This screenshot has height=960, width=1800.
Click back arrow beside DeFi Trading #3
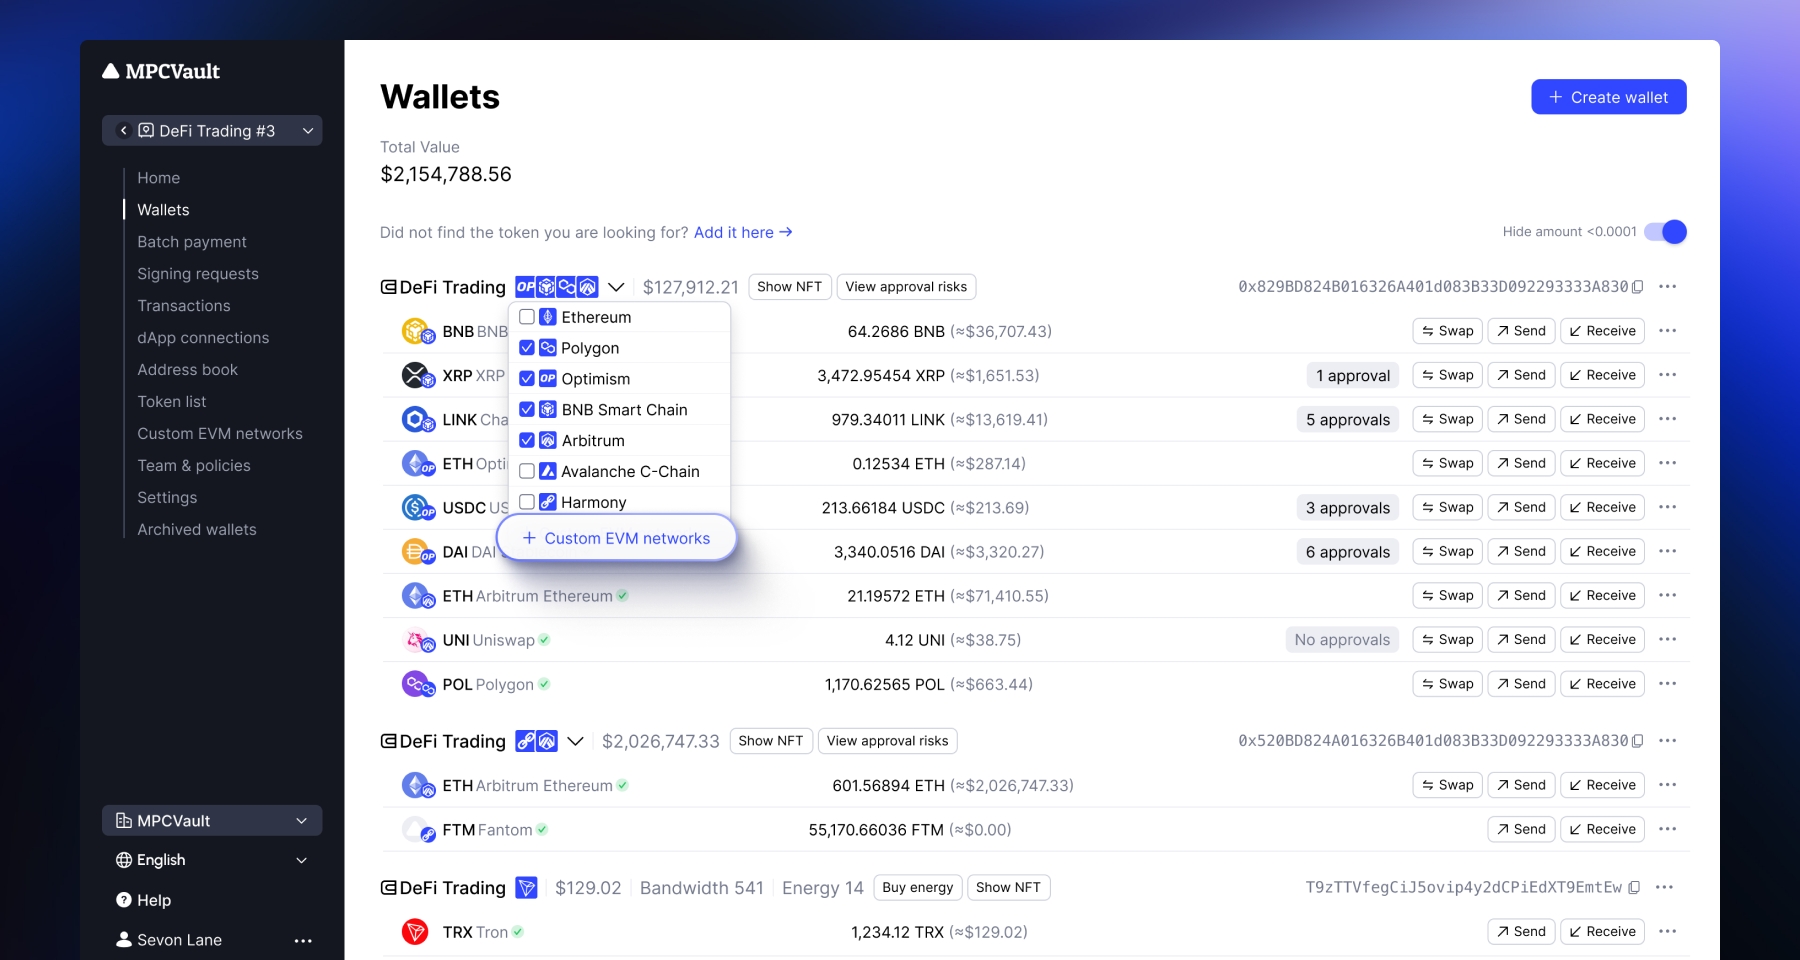(x=123, y=131)
